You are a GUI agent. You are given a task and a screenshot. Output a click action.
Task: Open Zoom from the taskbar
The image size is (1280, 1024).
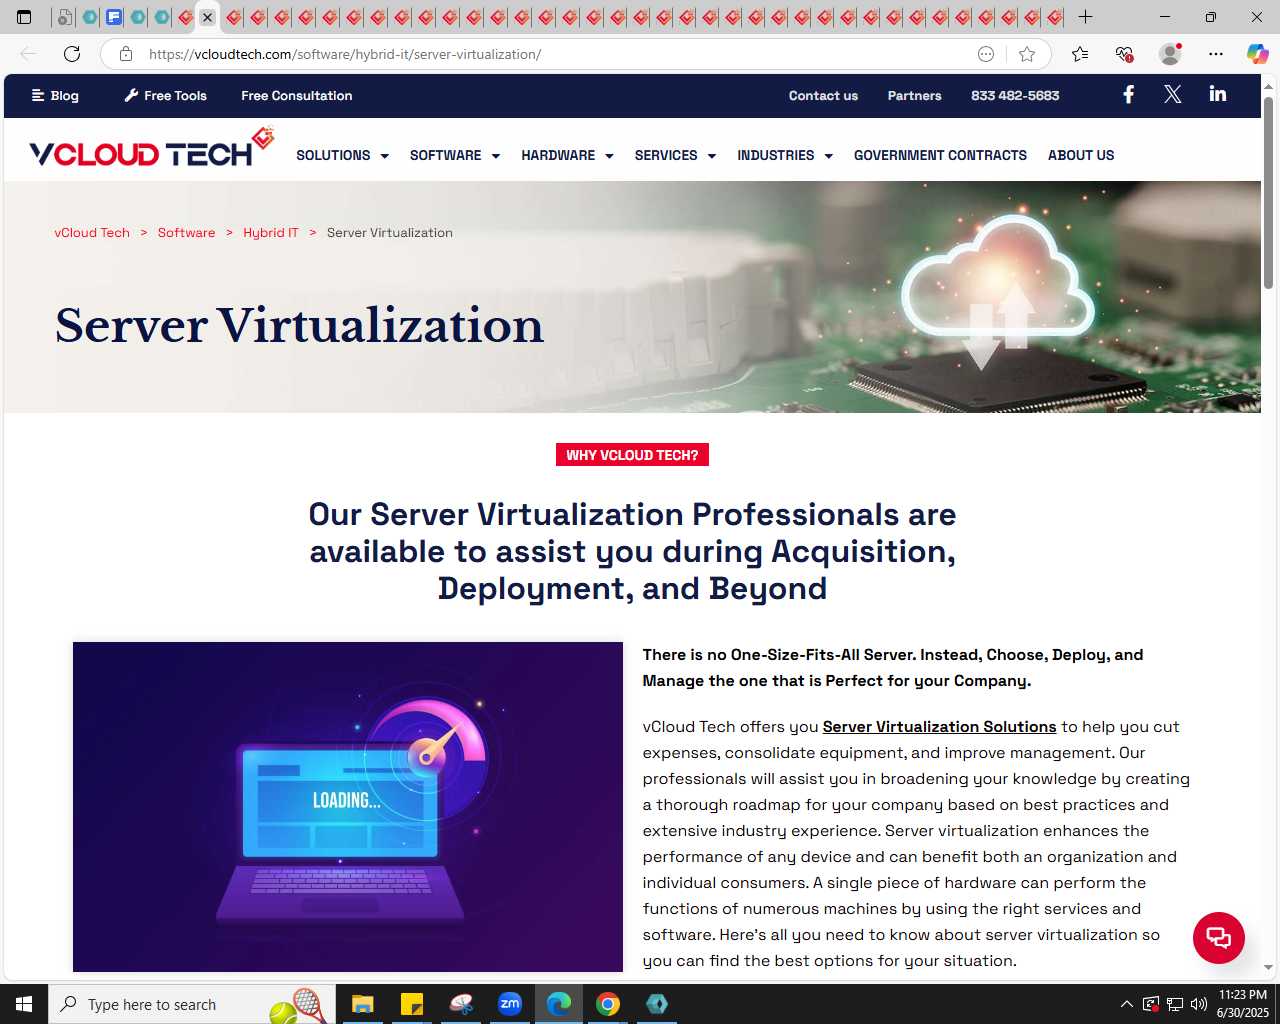[x=510, y=1004]
